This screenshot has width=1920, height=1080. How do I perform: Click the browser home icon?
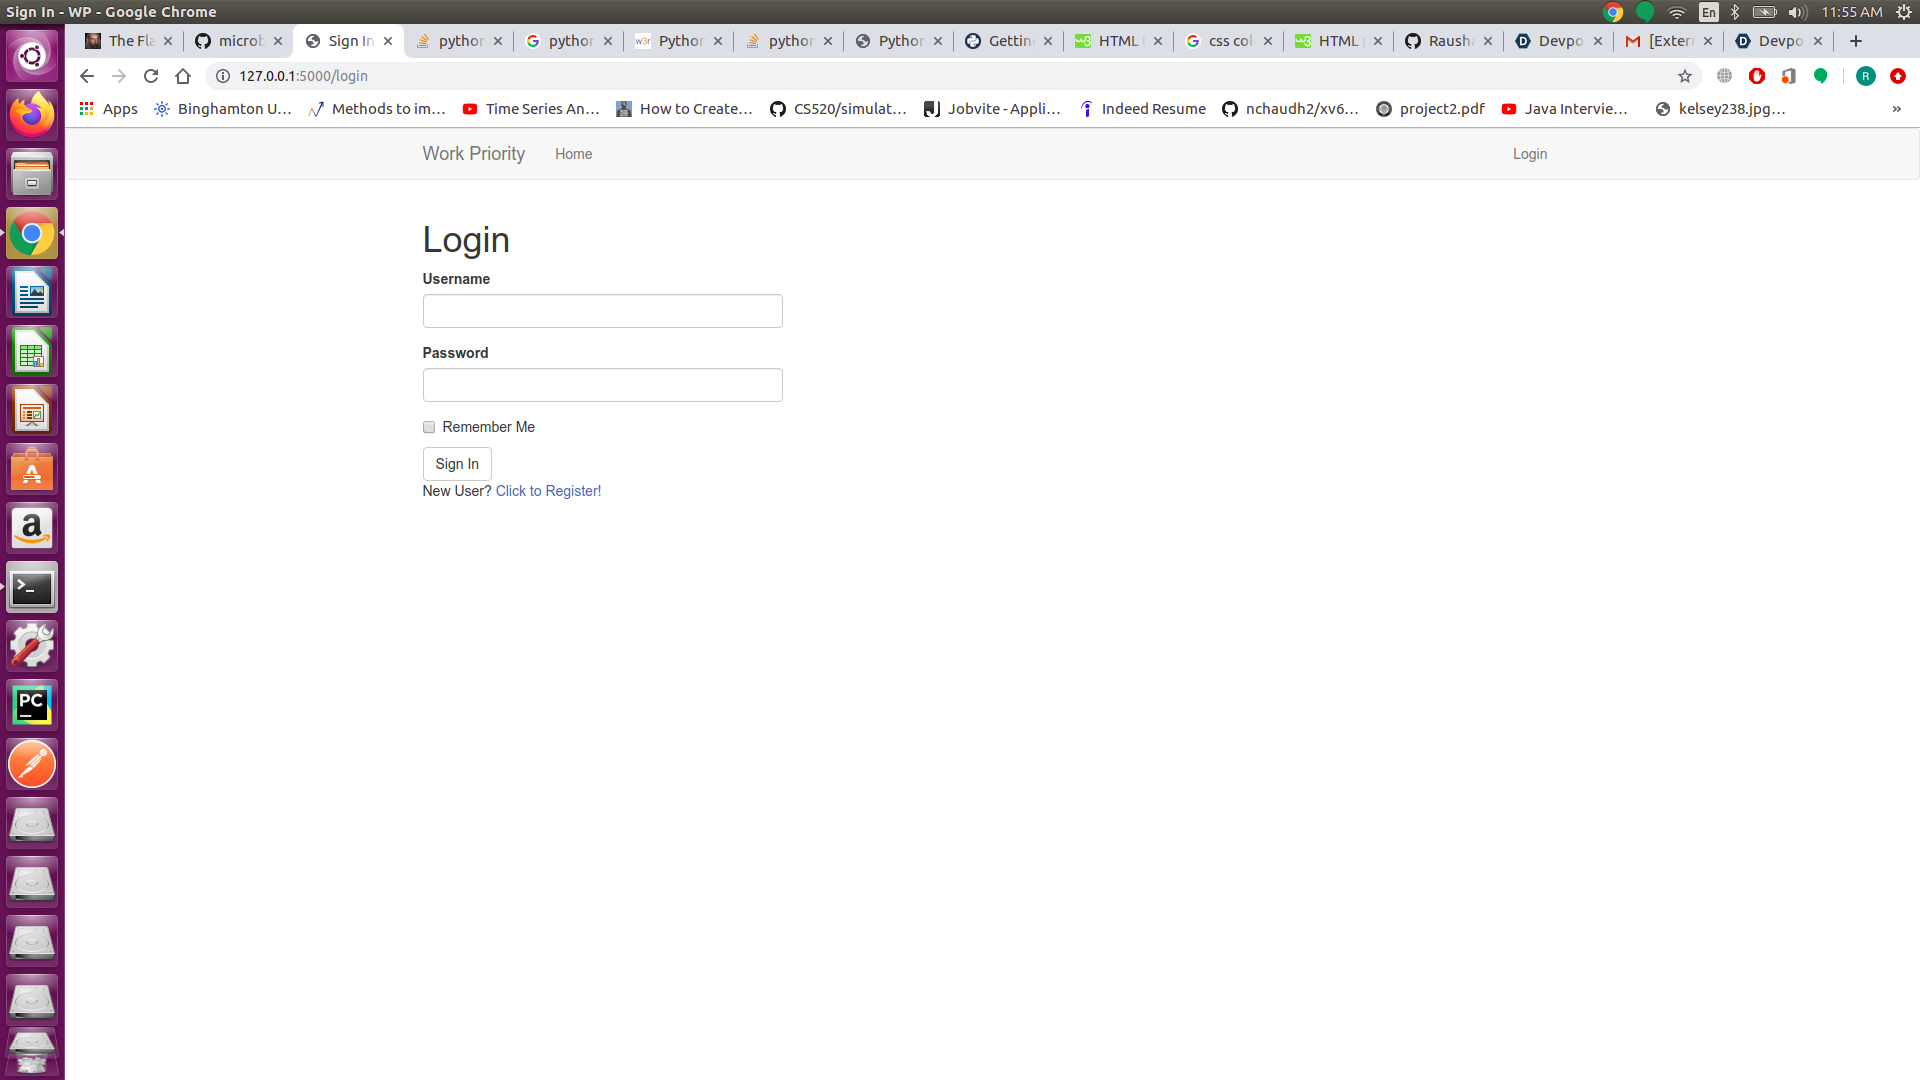click(183, 76)
